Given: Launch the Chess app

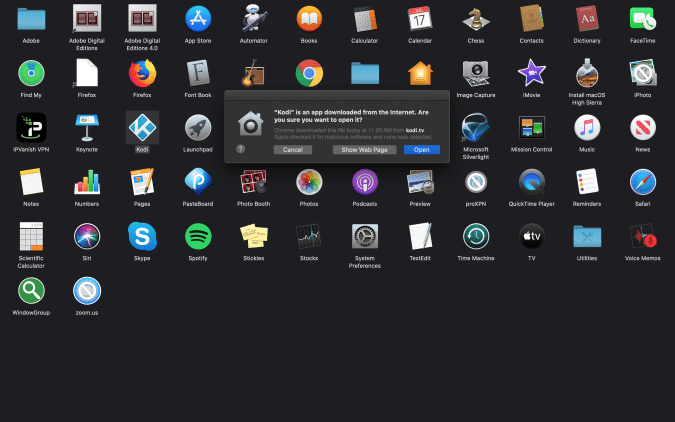Looking at the screenshot, I should (476, 19).
